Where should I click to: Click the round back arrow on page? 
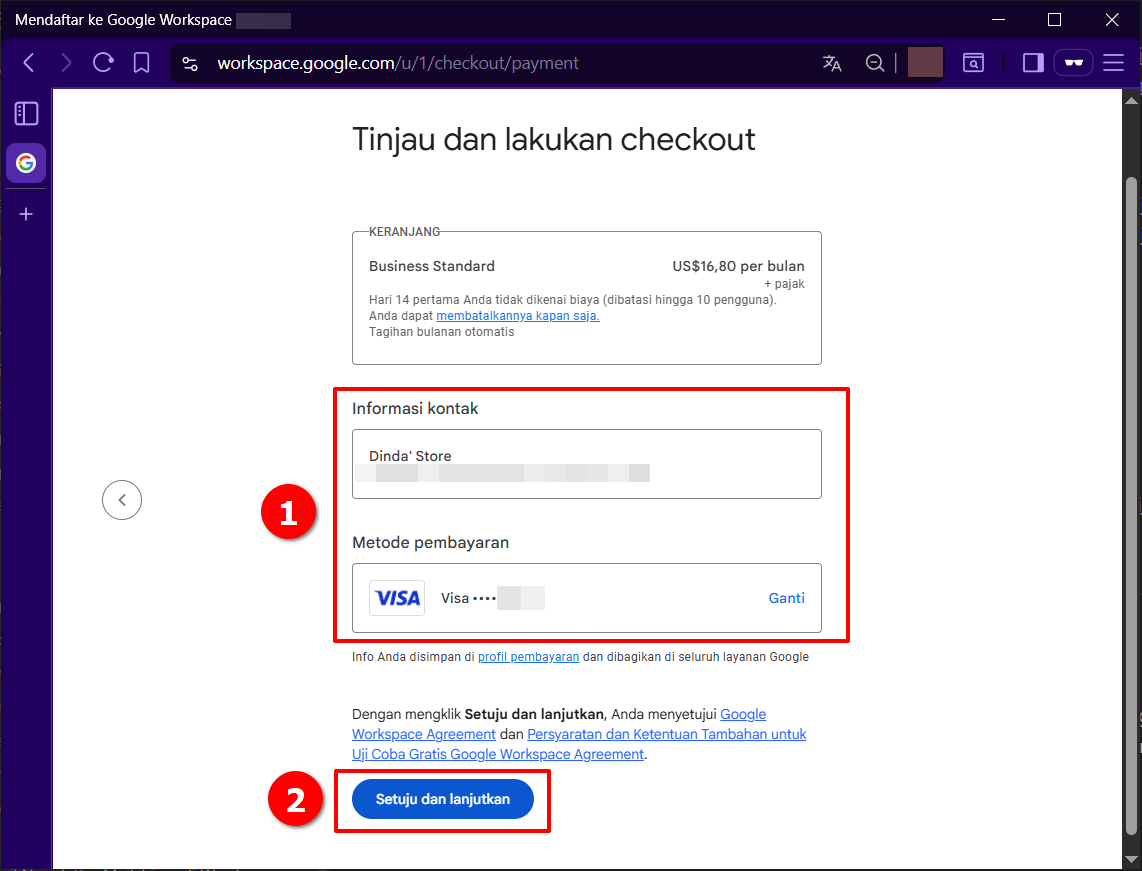122,500
